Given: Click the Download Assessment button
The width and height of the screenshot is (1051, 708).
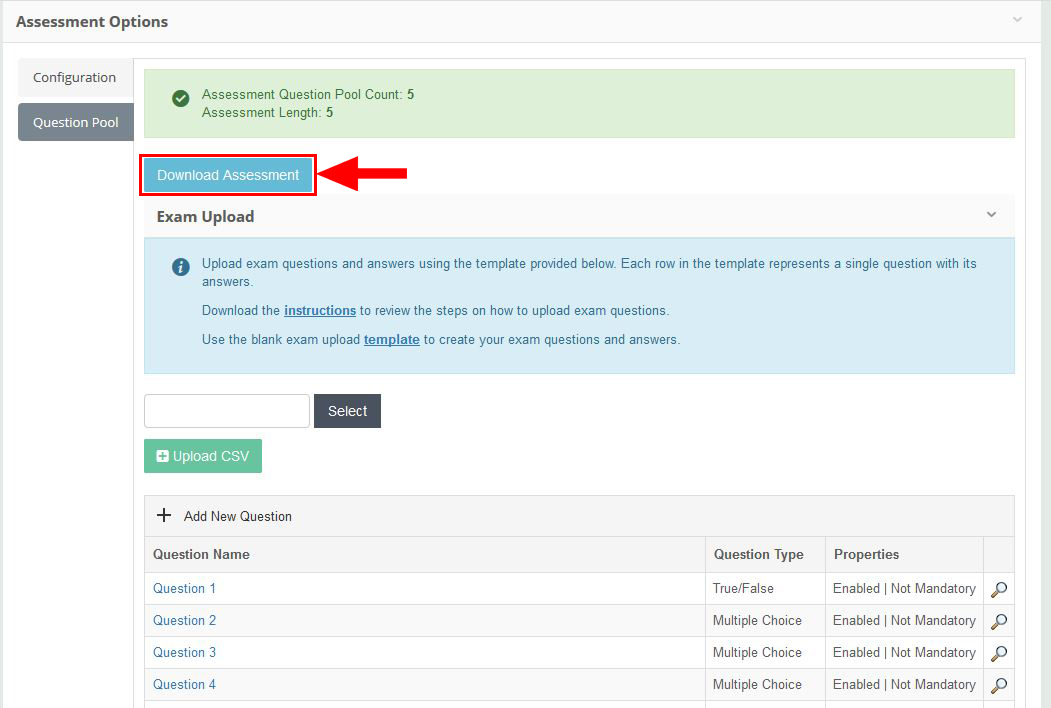Looking at the screenshot, I should pos(228,175).
